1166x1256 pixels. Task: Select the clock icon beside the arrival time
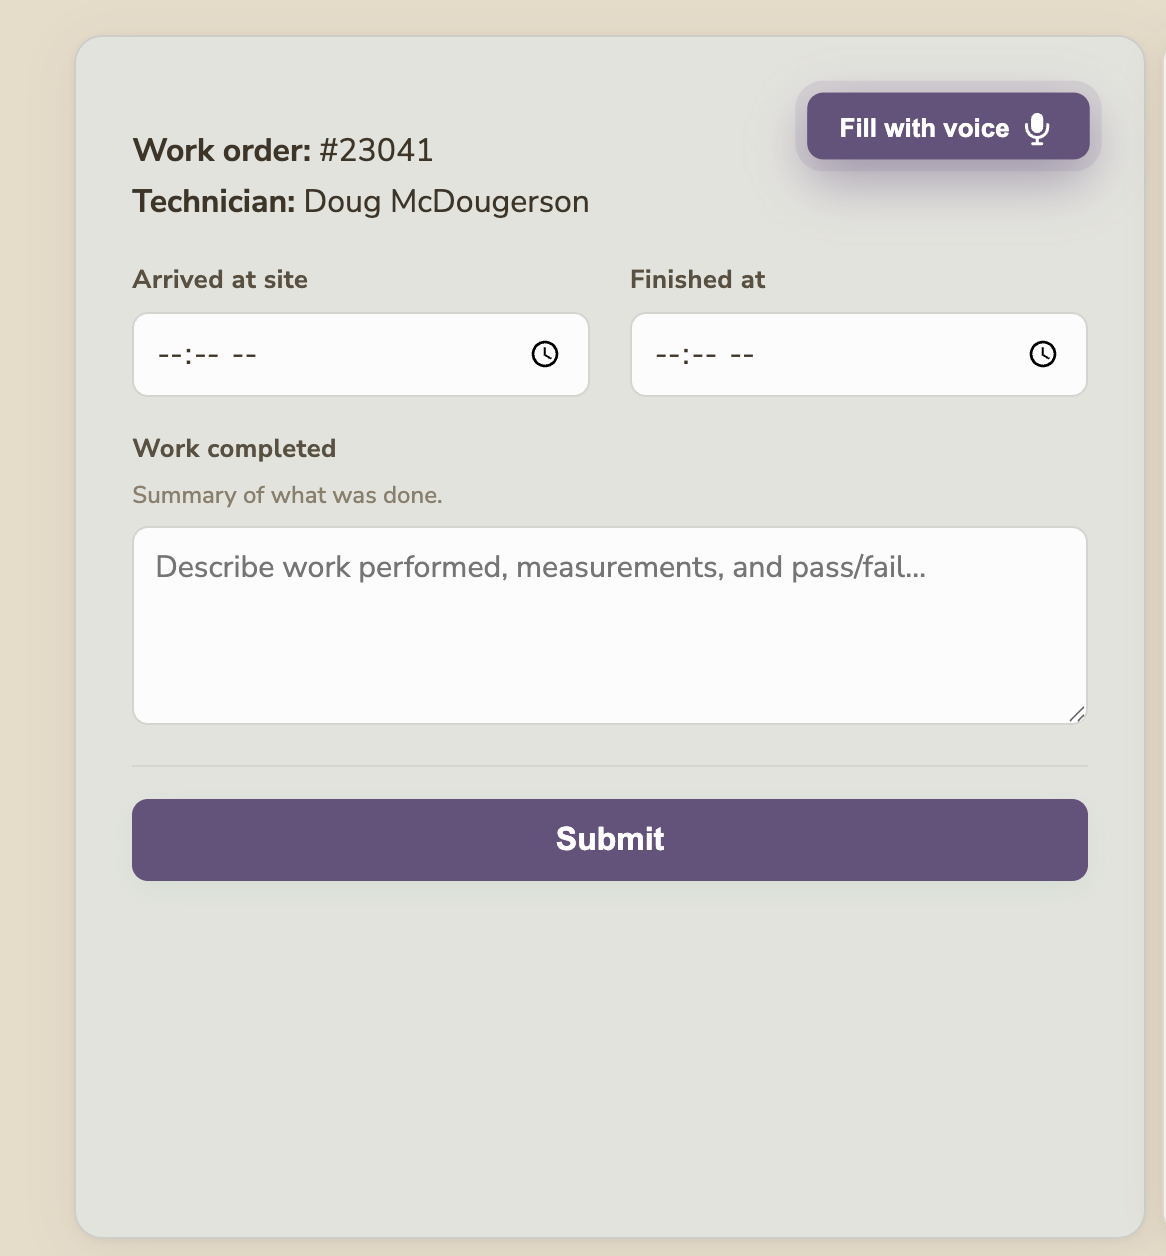pos(545,354)
